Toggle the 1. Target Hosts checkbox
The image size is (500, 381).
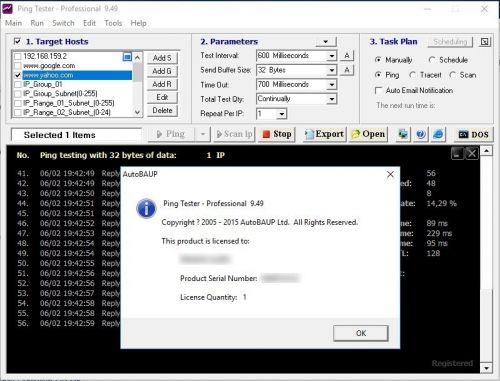pyautogui.click(x=17, y=41)
